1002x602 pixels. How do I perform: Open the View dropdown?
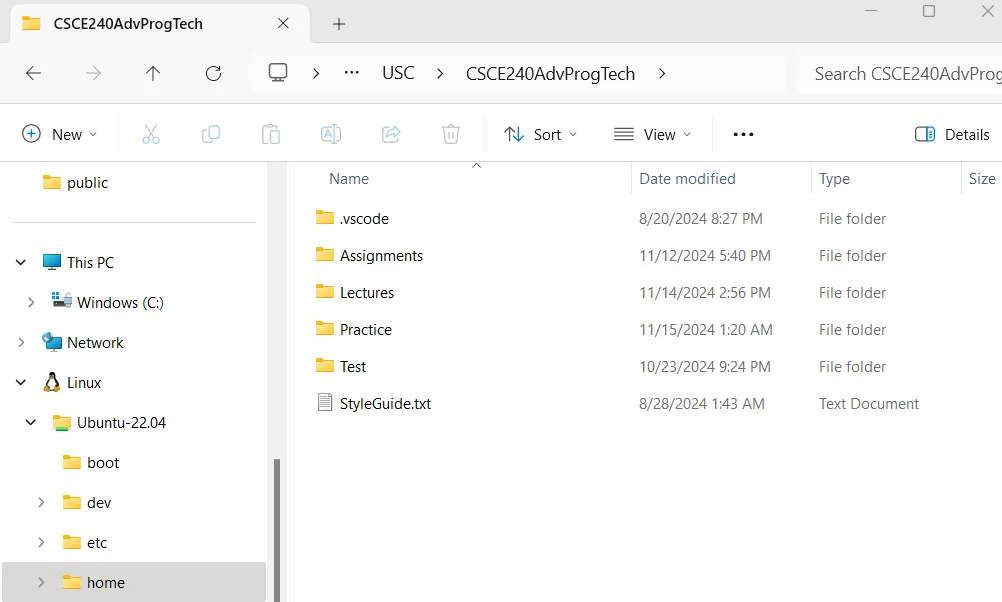pos(652,133)
